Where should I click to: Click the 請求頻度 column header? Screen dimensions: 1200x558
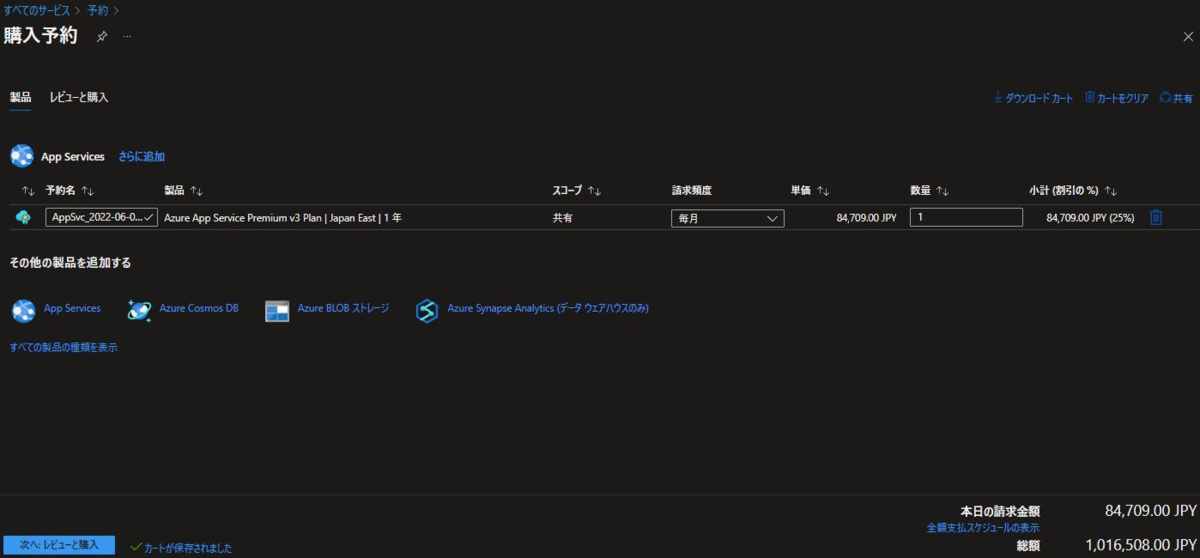[692, 190]
